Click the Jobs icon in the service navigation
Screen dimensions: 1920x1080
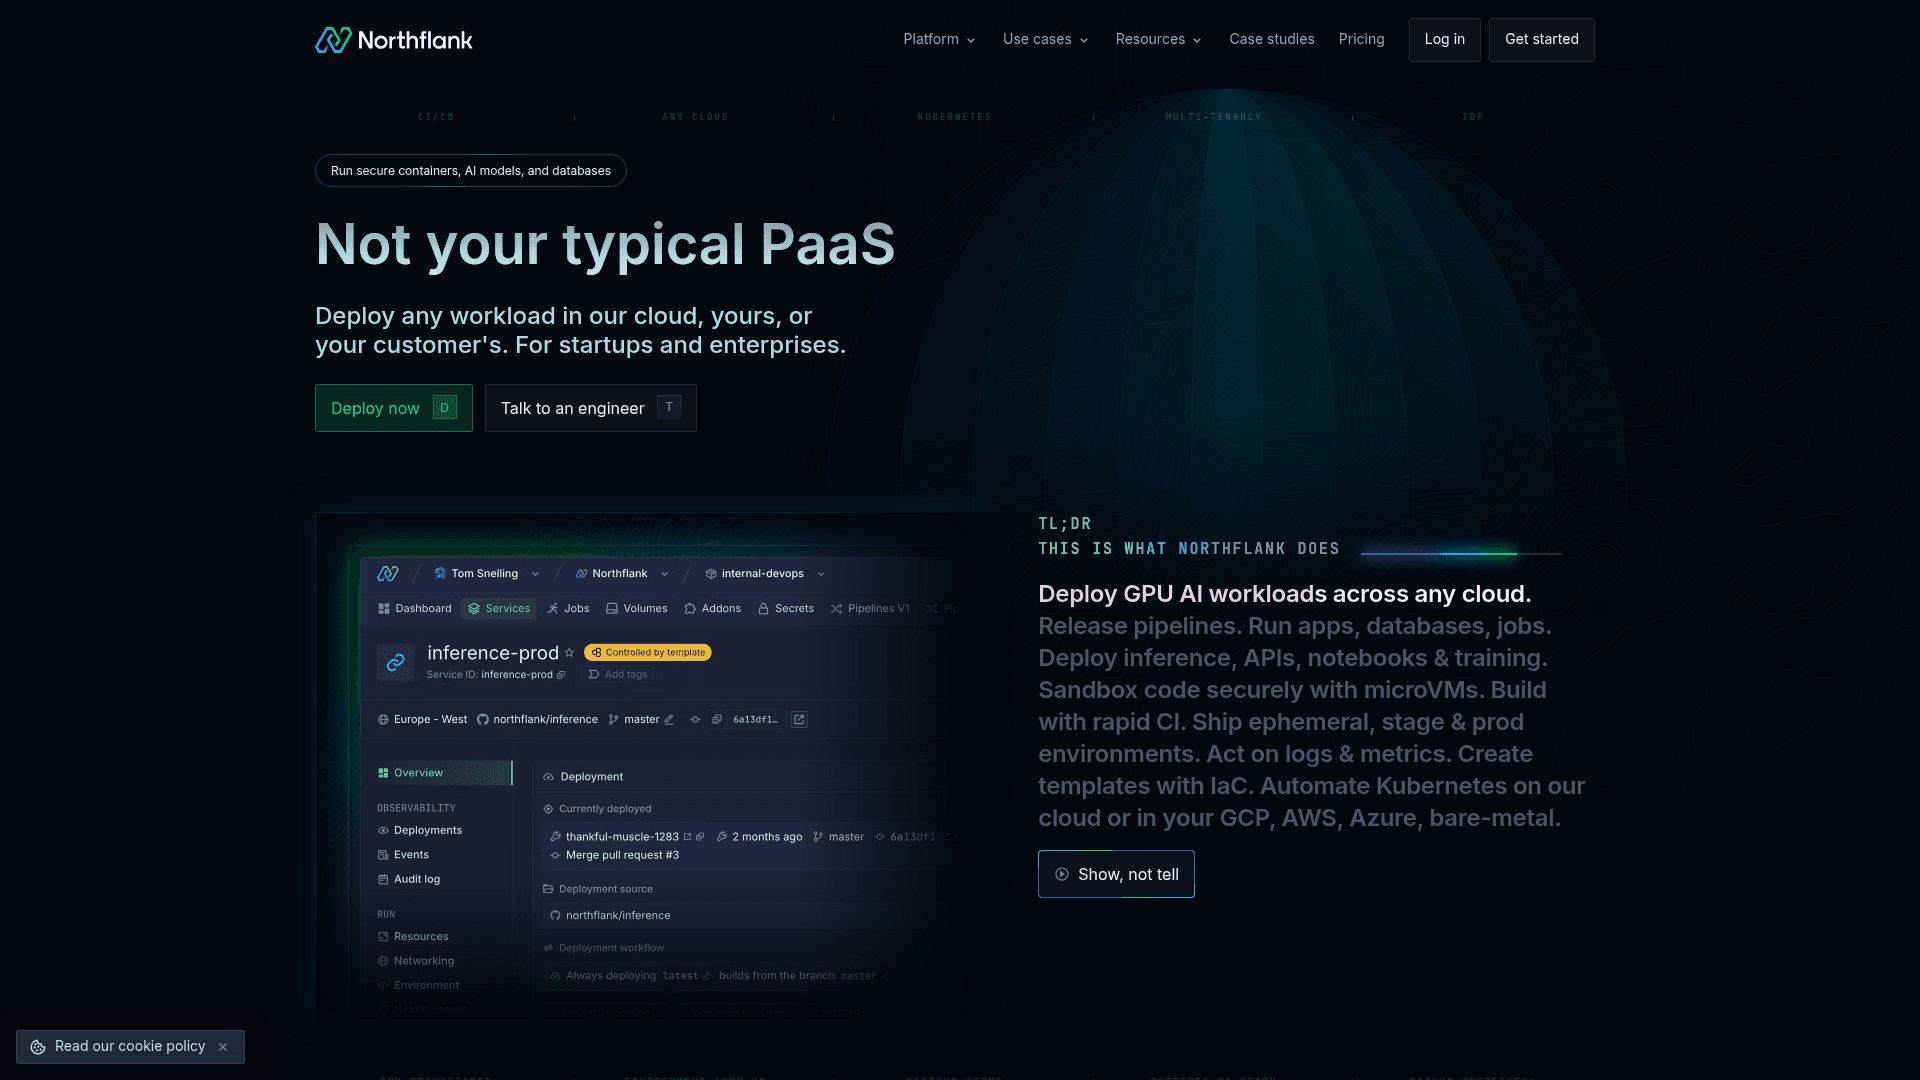(x=553, y=608)
